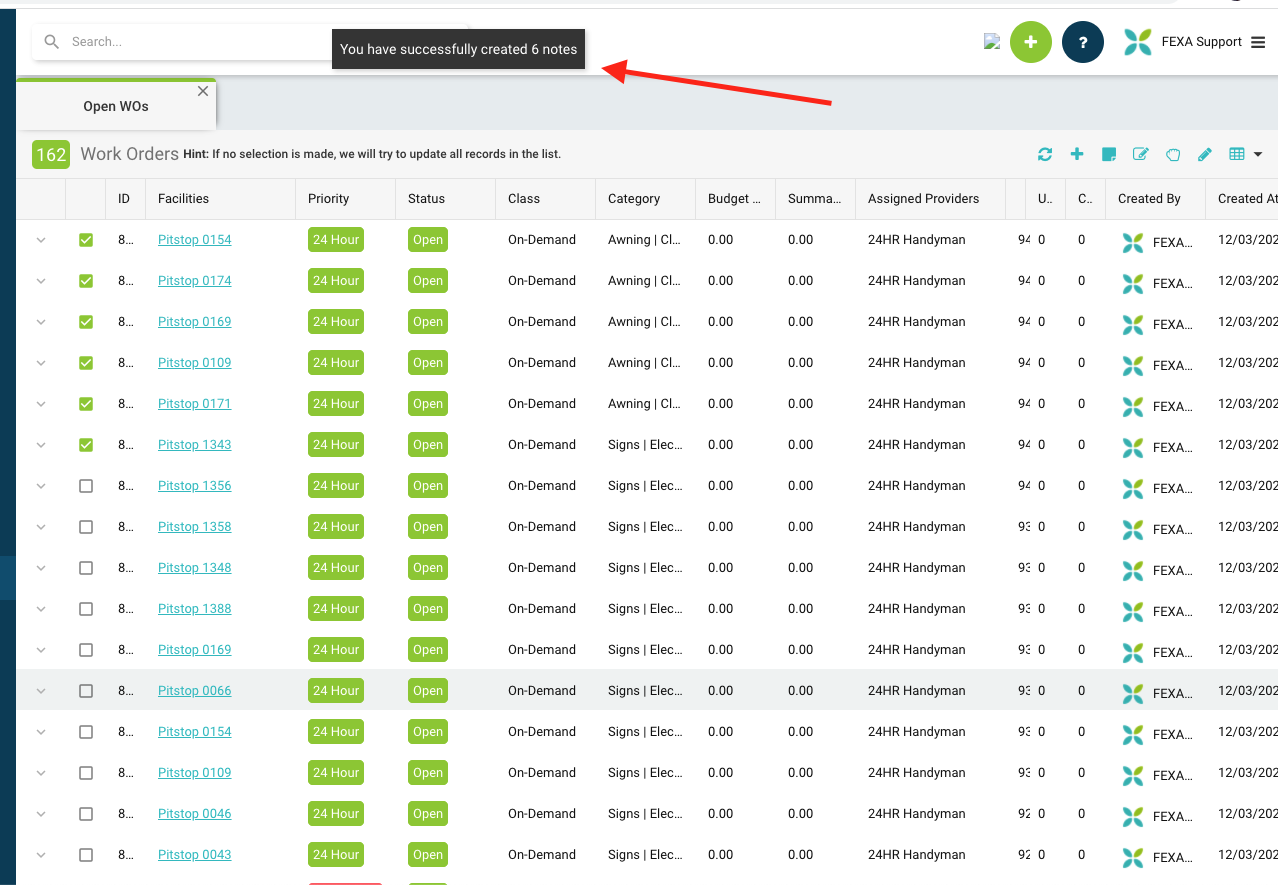Open the Pitstop 1388 facility link
The height and width of the screenshot is (885, 1278).
pos(194,609)
